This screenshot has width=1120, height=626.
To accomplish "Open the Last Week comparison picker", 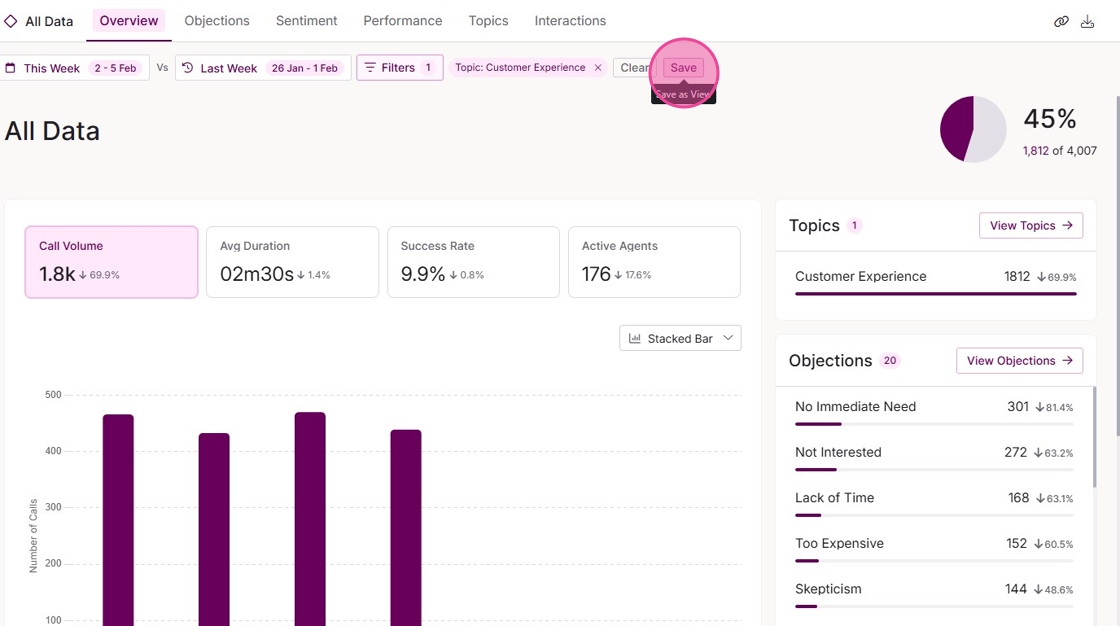I will click(x=263, y=68).
